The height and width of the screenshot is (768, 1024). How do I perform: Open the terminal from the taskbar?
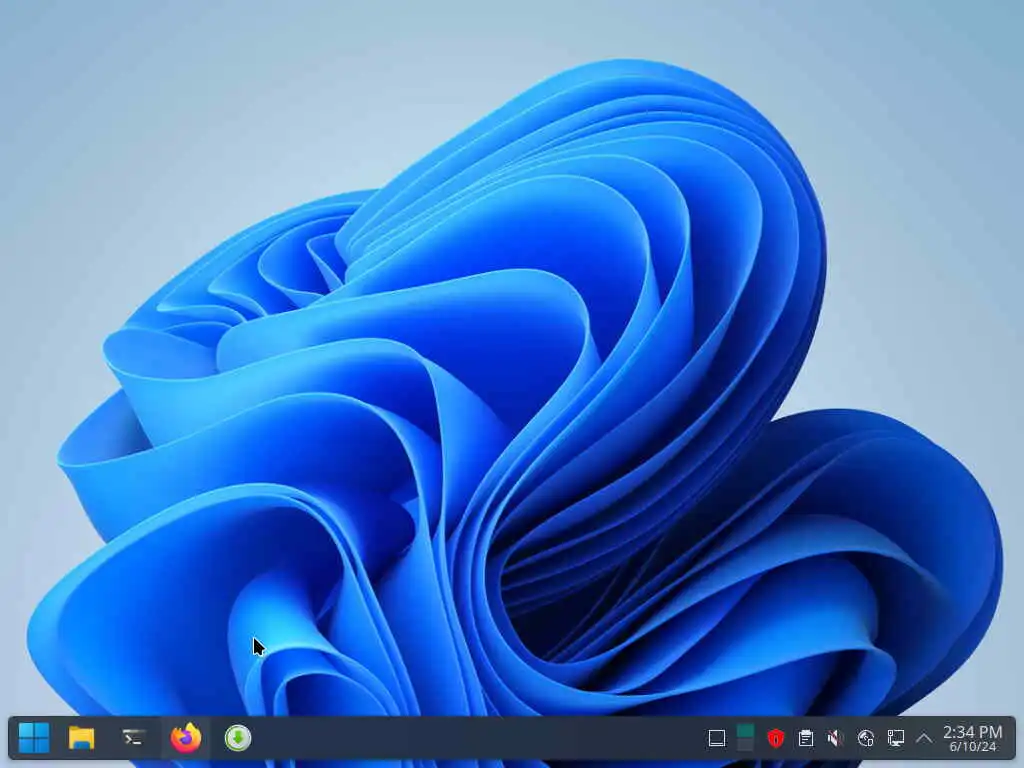tap(134, 738)
